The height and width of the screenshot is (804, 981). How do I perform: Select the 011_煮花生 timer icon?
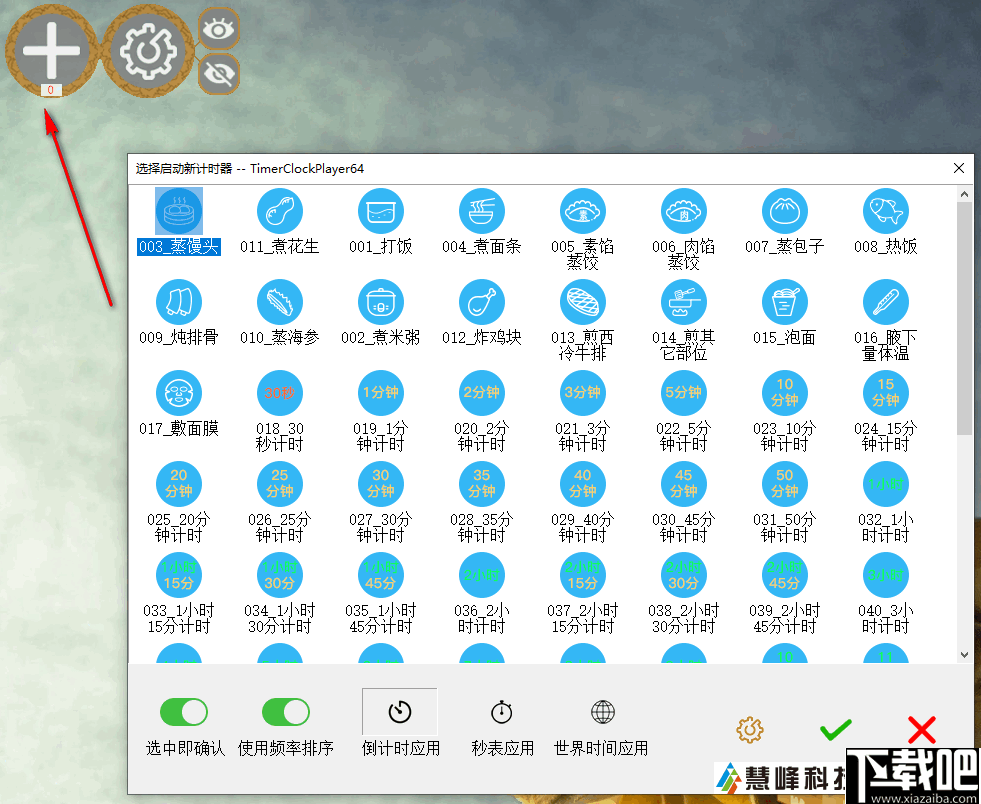[x=279, y=211]
